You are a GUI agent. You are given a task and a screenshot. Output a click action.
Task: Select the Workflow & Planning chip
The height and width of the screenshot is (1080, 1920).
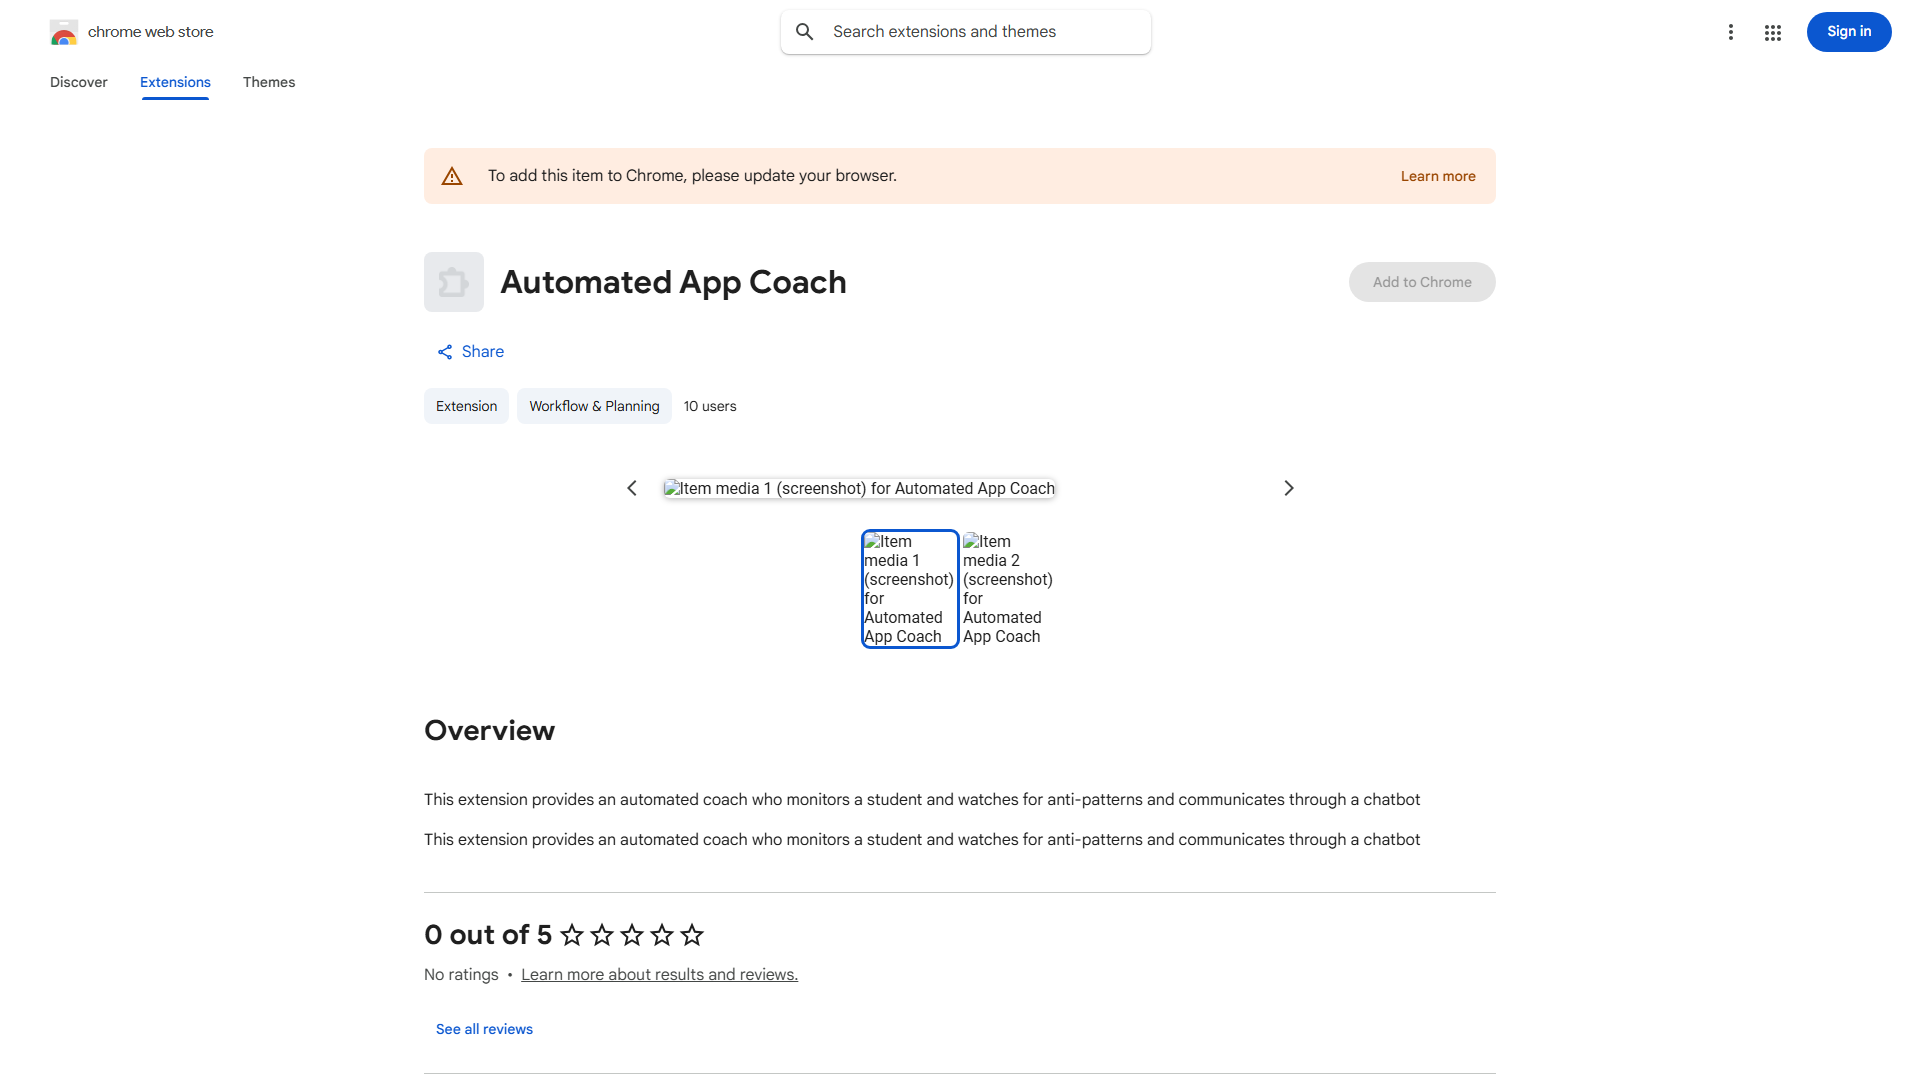coord(594,406)
